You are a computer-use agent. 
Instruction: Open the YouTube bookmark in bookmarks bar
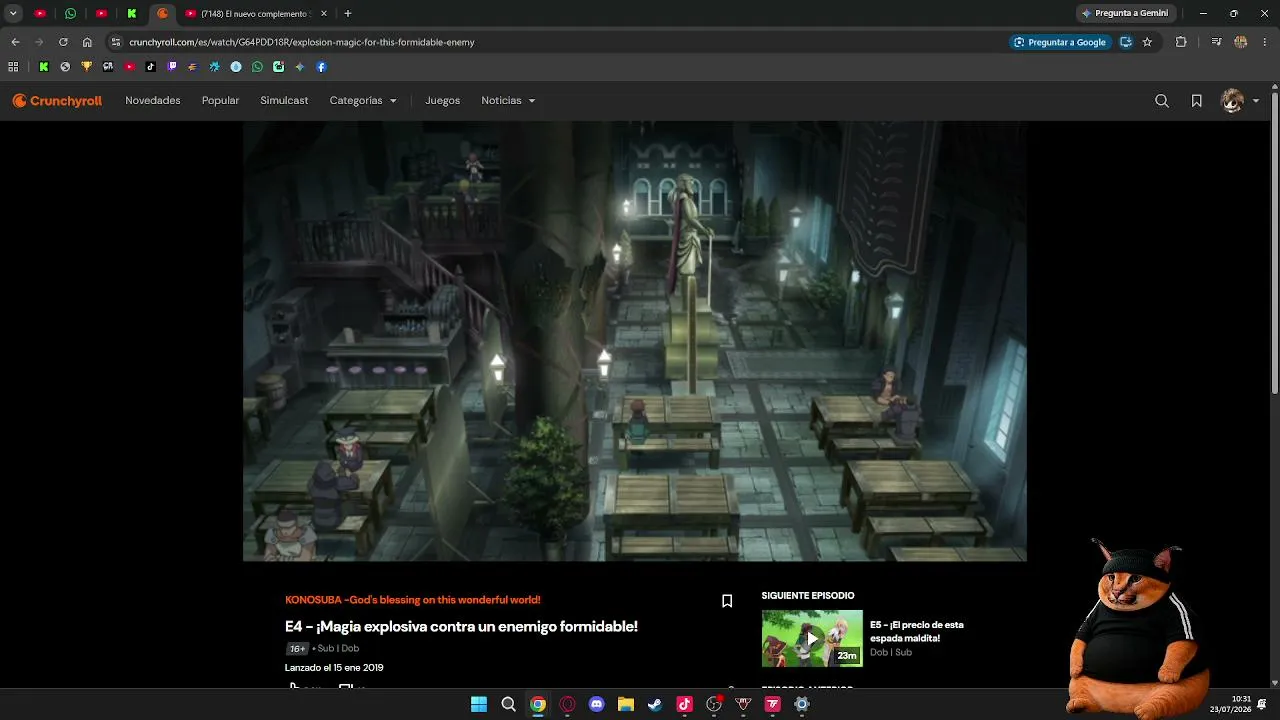[130, 67]
